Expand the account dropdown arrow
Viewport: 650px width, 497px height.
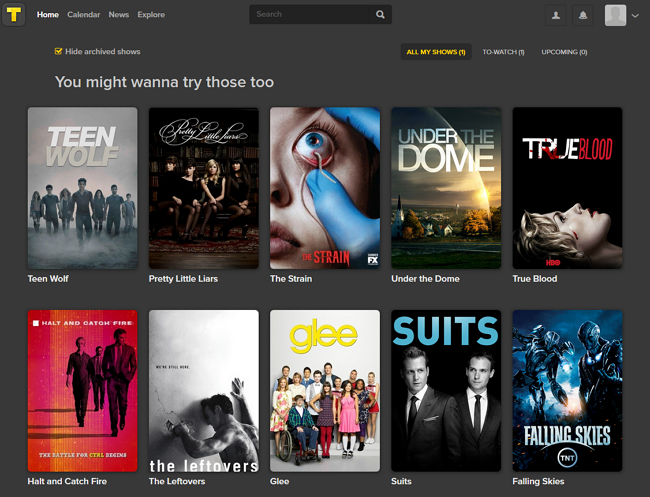click(635, 16)
